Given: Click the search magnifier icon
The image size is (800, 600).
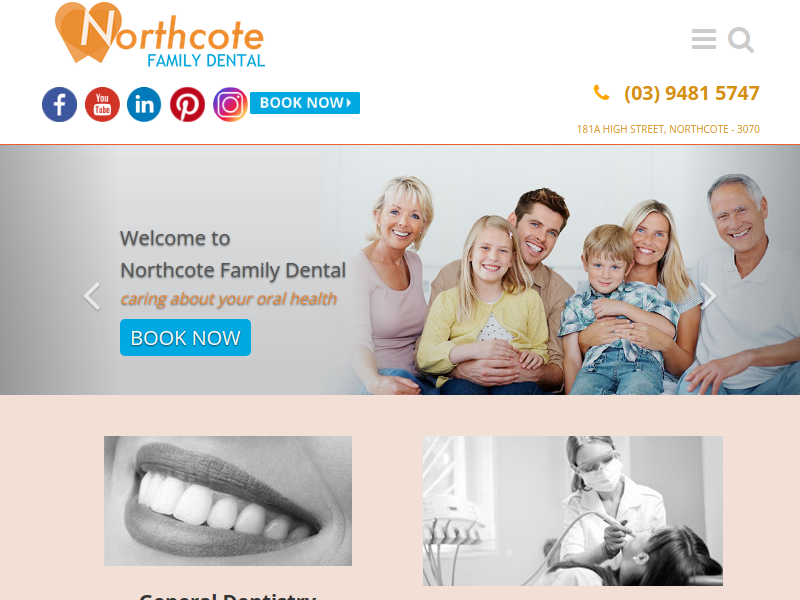Looking at the screenshot, I should coord(741,40).
